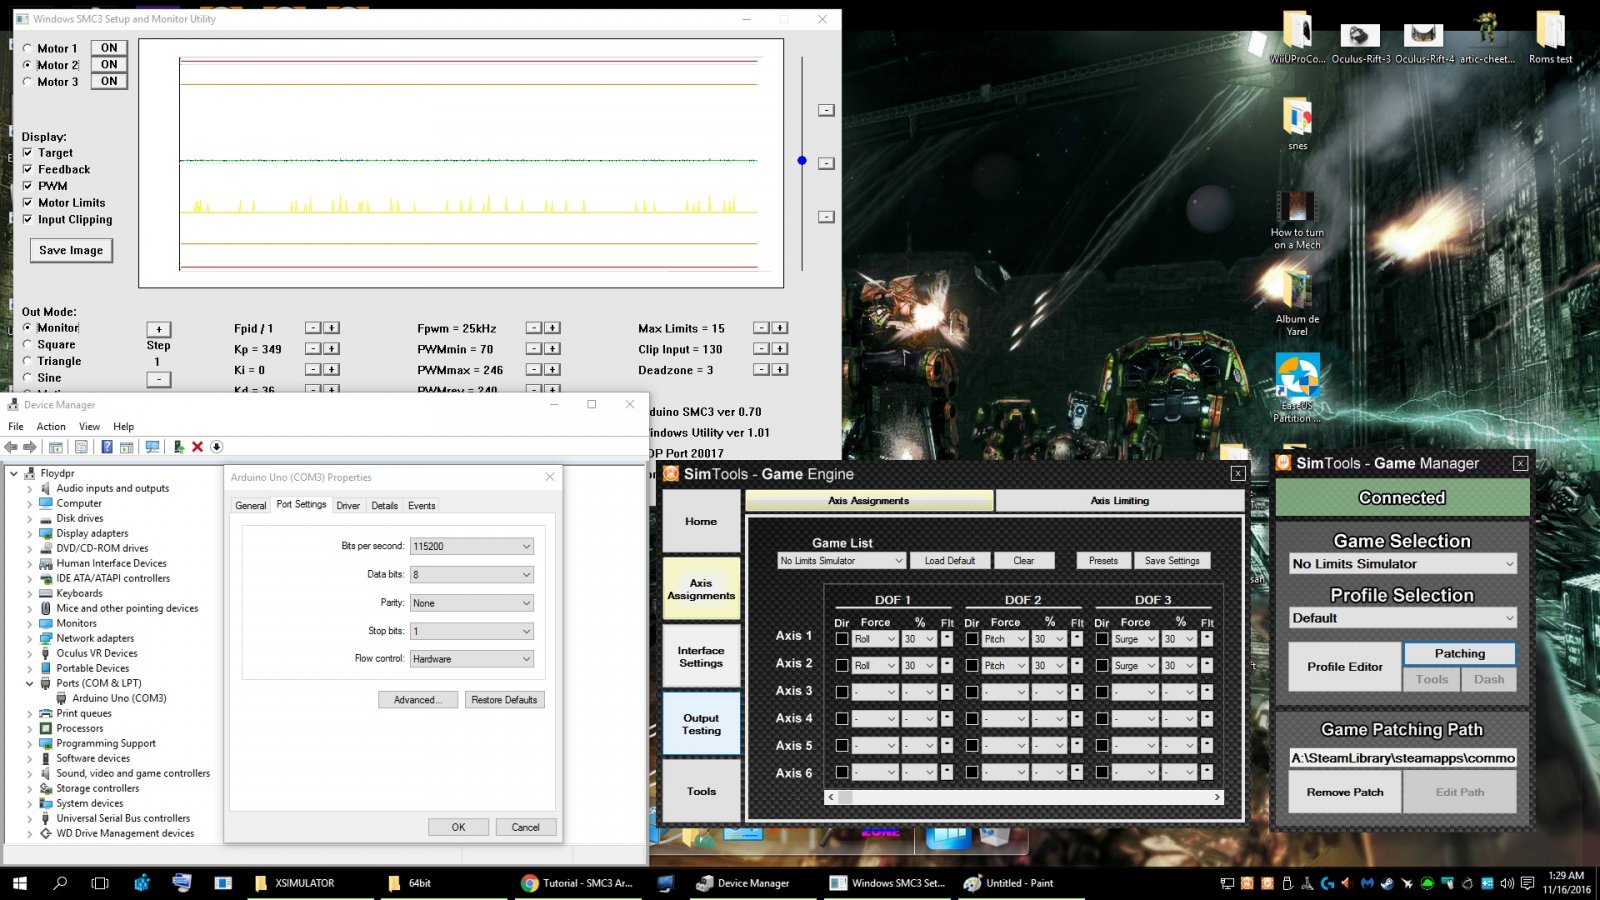1600x900 pixels.
Task: Click the blue slider handle beside the graph
Action: coord(802,160)
